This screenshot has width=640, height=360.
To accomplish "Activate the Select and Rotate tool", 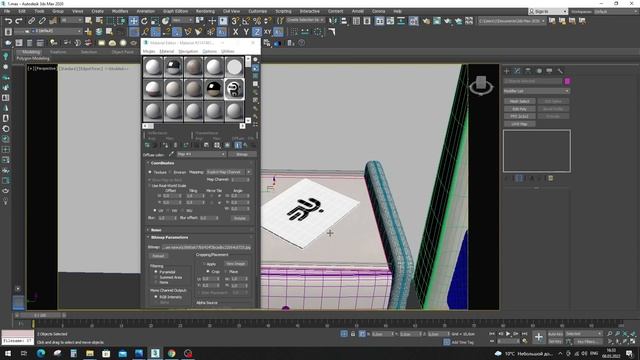I will pos(144,20).
